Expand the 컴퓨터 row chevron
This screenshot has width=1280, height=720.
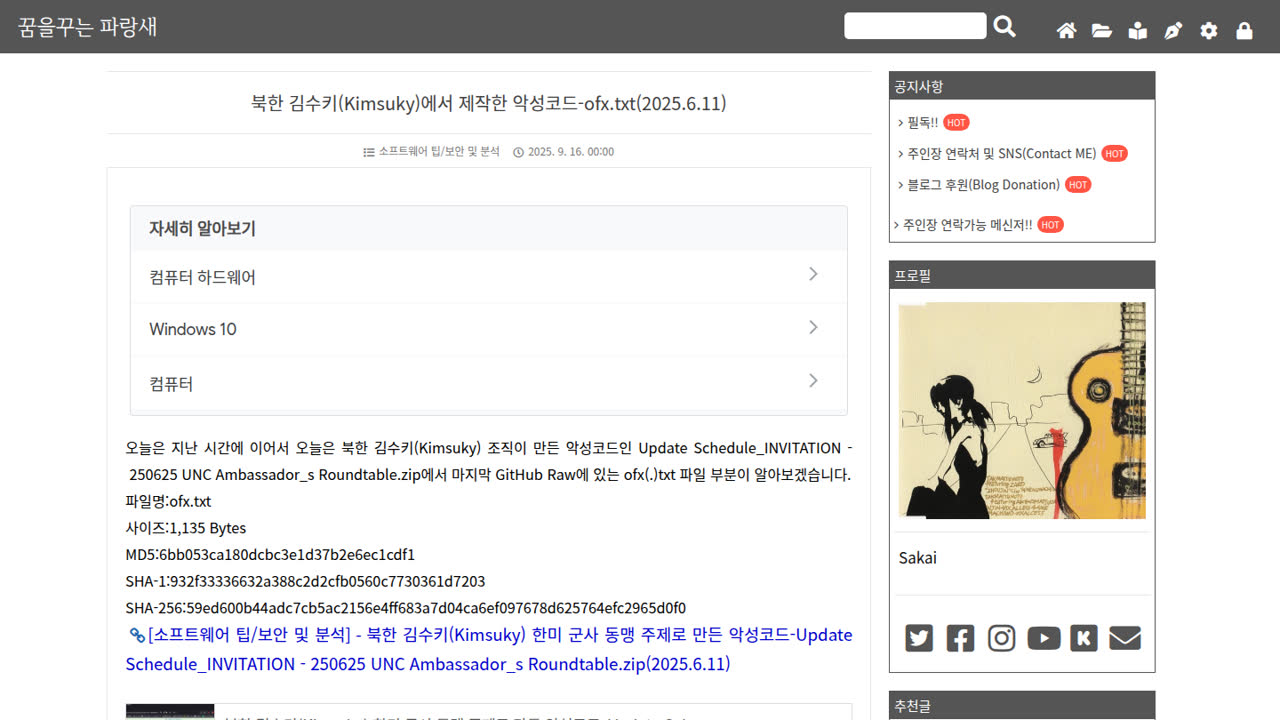(813, 381)
